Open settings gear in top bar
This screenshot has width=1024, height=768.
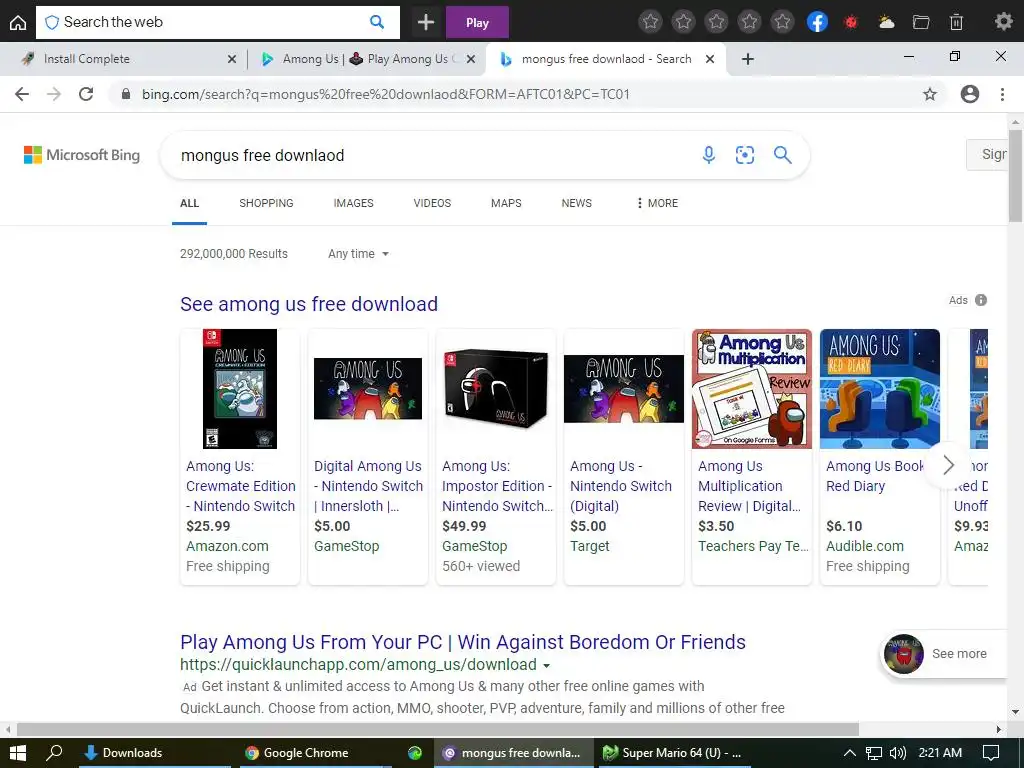coord(1003,22)
